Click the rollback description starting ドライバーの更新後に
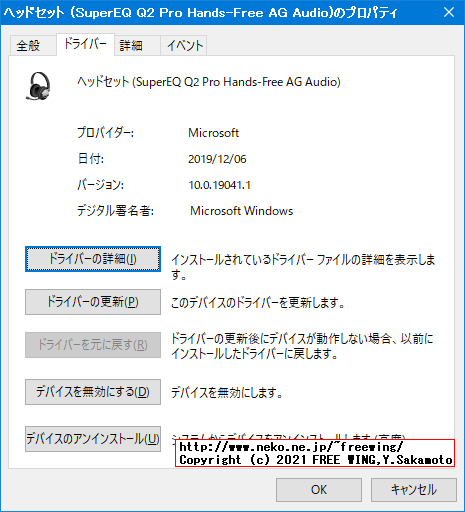This screenshot has height=512, width=465. point(302,346)
